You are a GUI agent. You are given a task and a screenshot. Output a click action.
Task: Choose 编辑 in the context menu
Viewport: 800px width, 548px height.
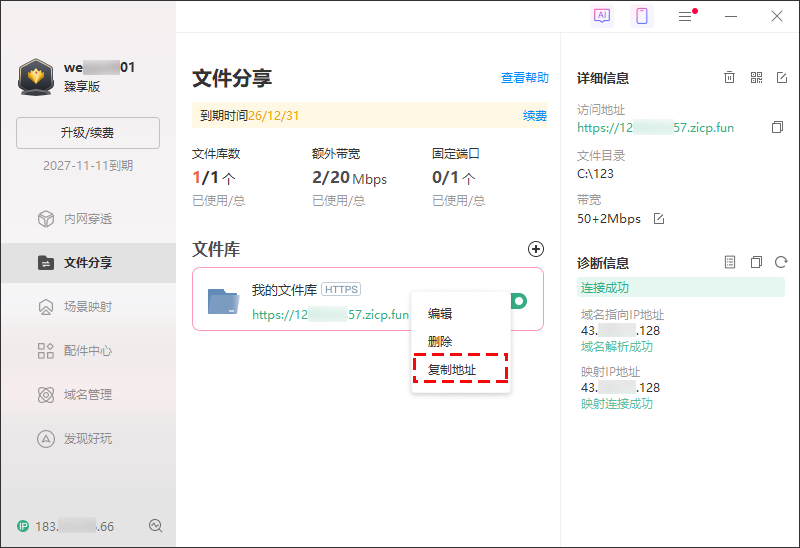pos(440,313)
